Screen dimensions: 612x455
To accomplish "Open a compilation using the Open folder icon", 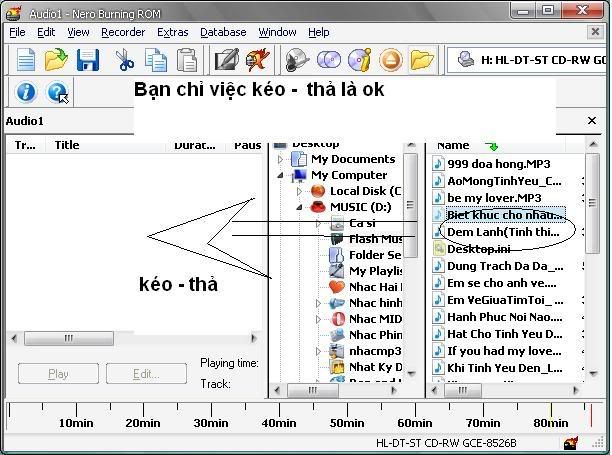I will [x=56, y=59].
